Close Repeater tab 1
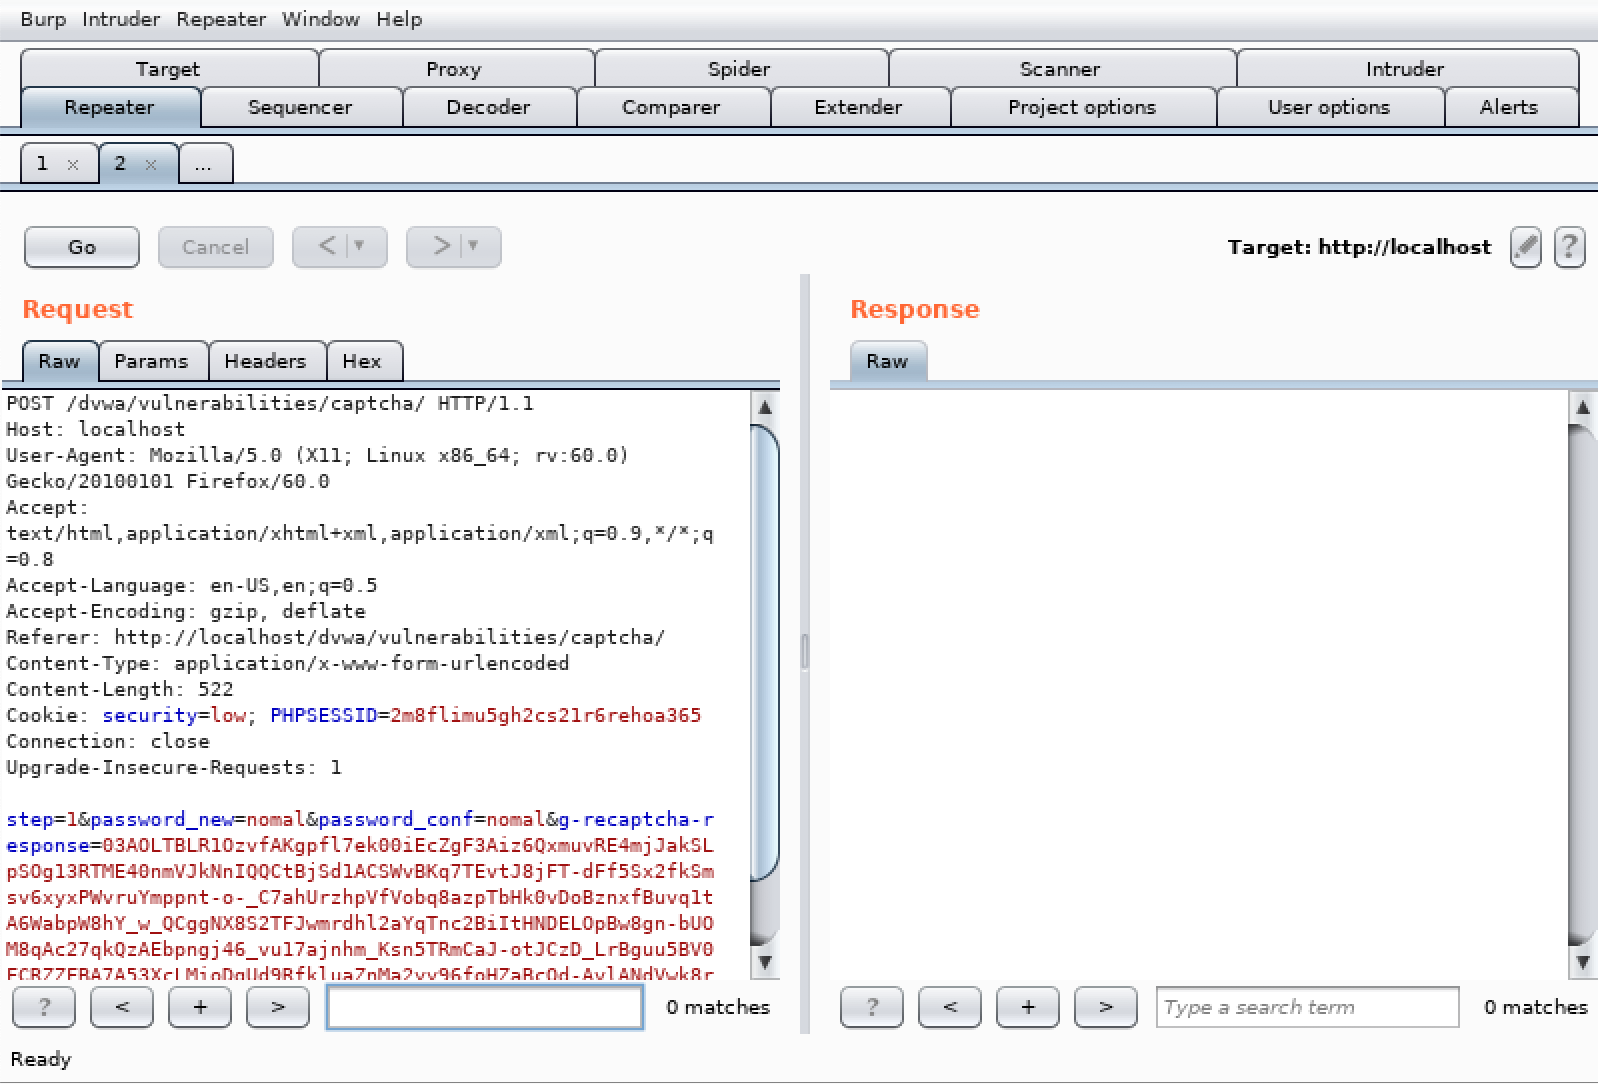The width and height of the screenshot is (1598, 1084). pos(73,165)
